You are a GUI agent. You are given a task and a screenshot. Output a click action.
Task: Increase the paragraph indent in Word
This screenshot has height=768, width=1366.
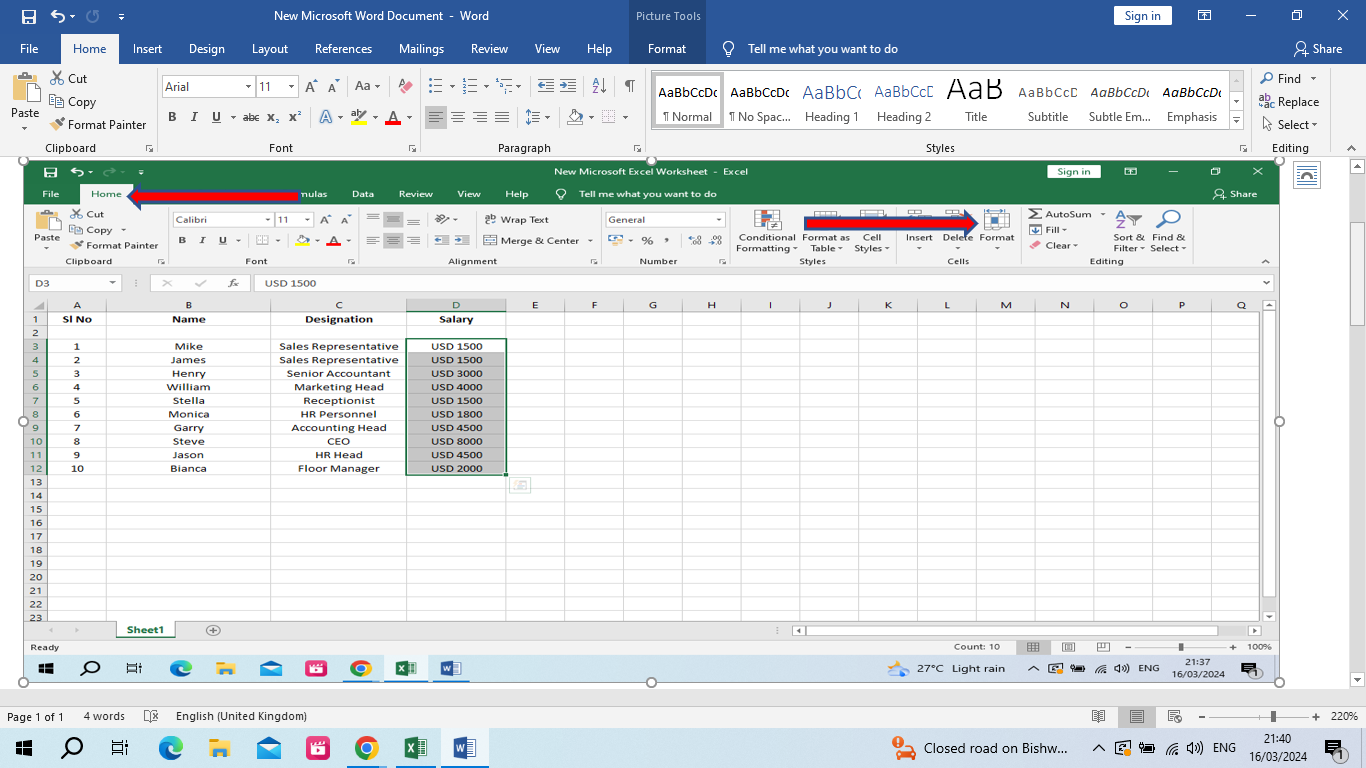click(x=570, y=87)
